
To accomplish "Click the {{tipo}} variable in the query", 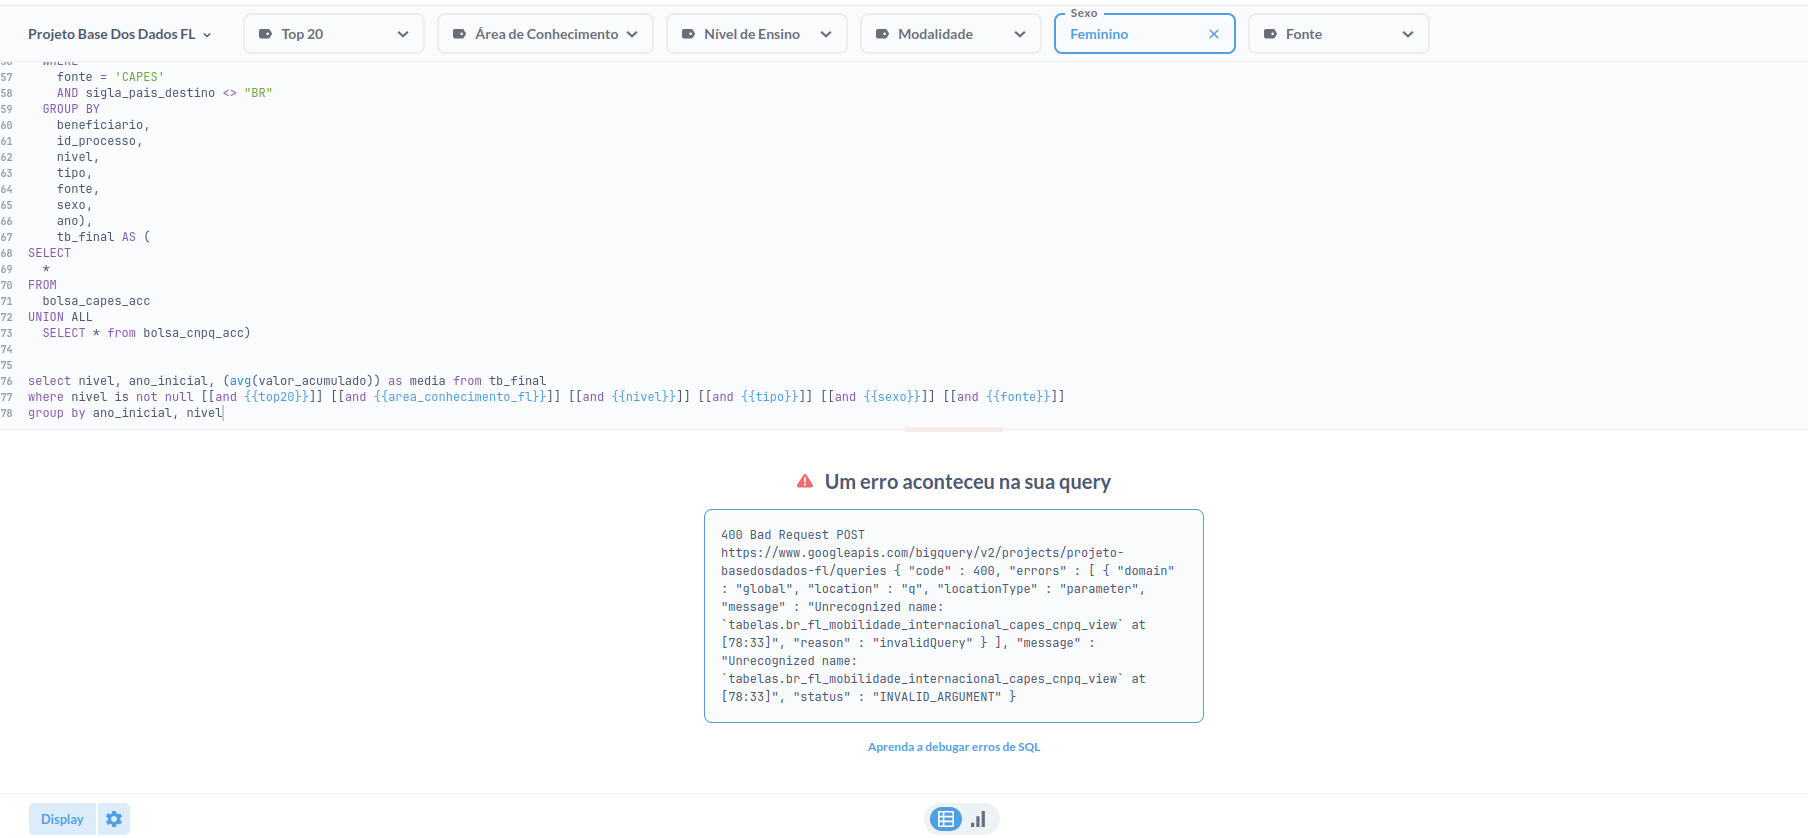I will [770, 397].
